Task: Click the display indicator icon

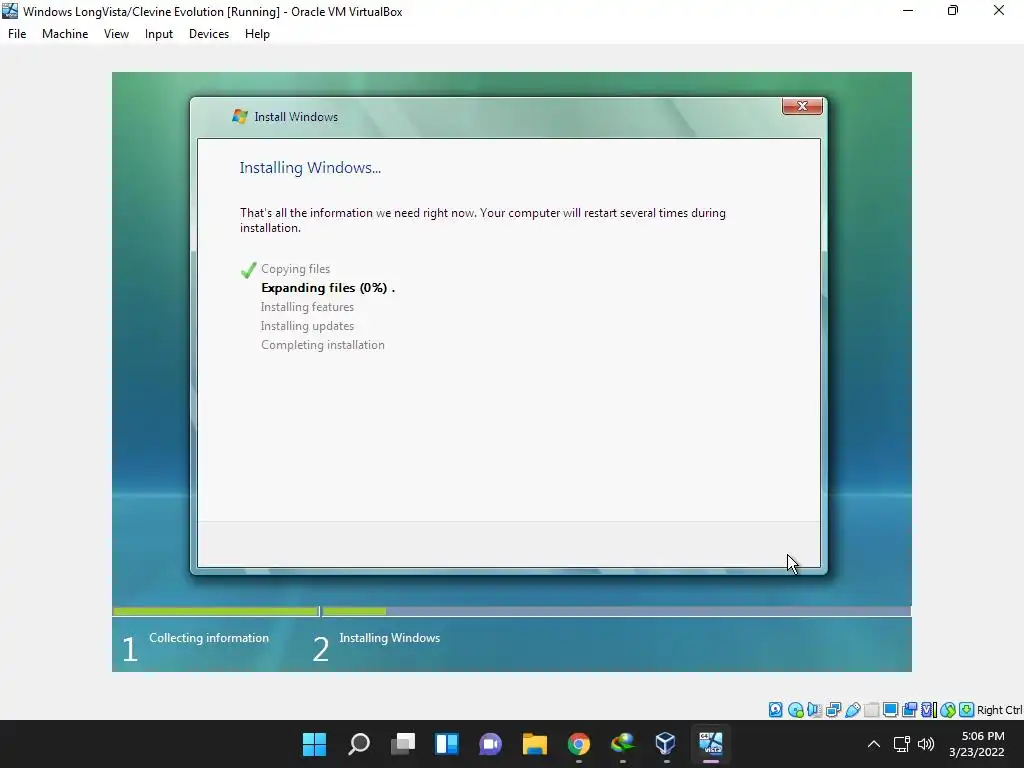Action: coord(890,710)
